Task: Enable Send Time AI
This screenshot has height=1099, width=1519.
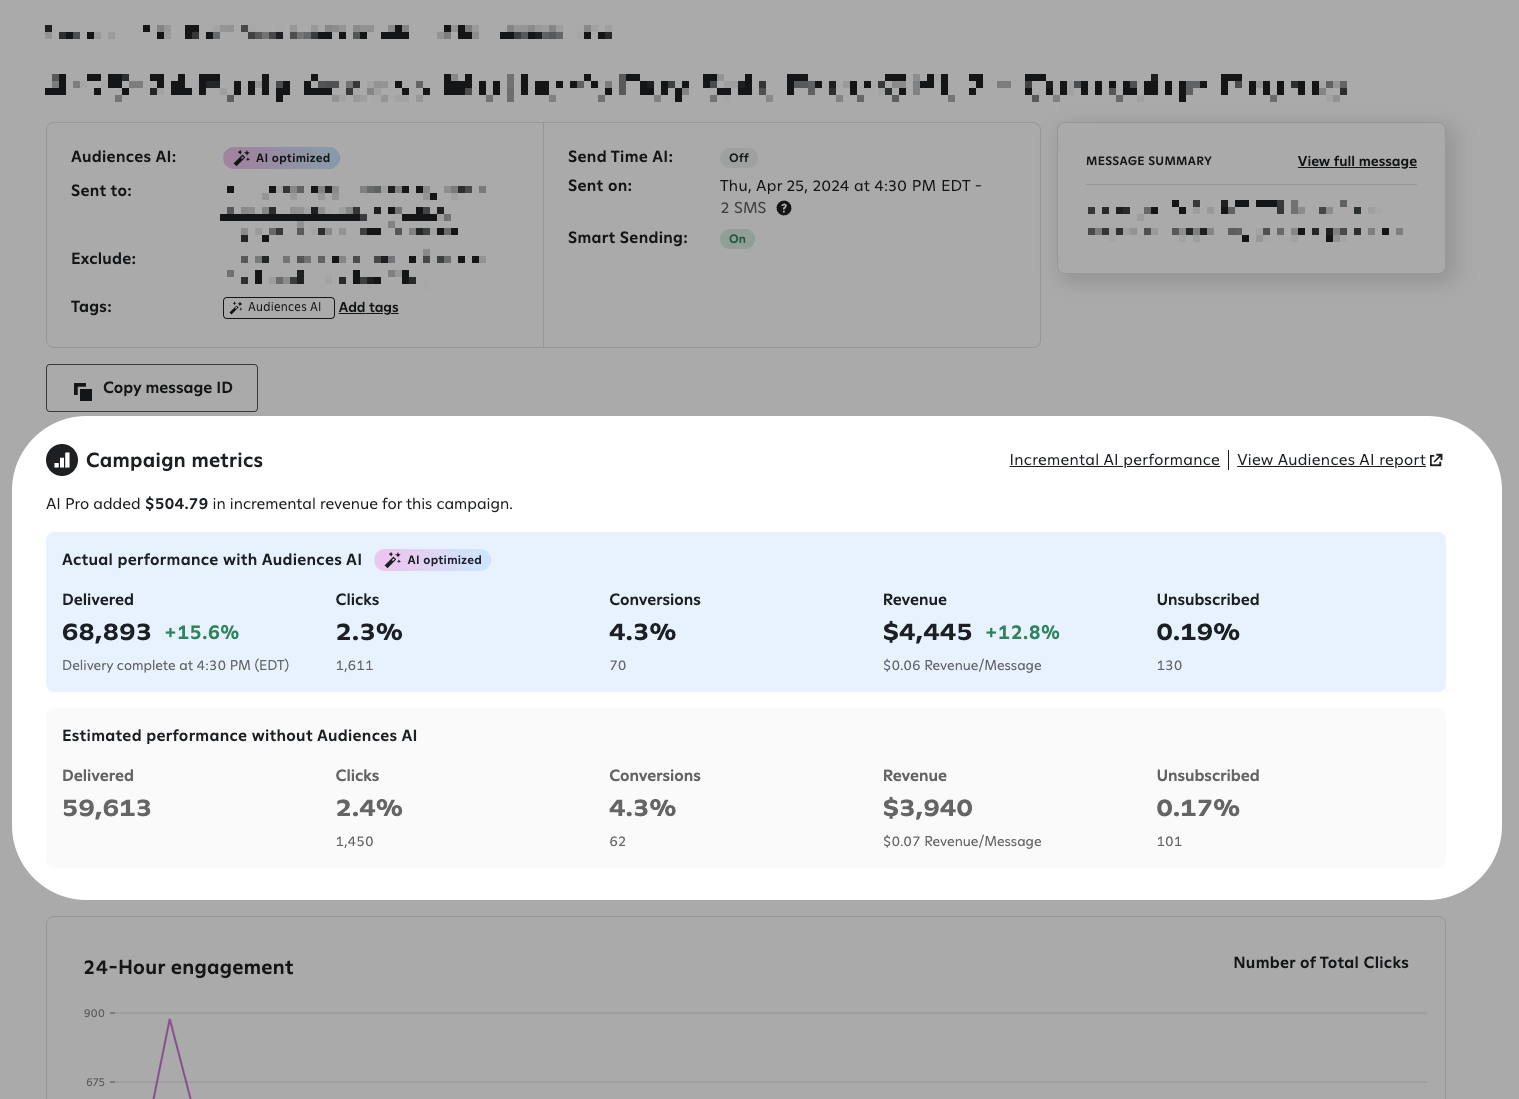Action: pyautogui.click(x=739, y=158)
